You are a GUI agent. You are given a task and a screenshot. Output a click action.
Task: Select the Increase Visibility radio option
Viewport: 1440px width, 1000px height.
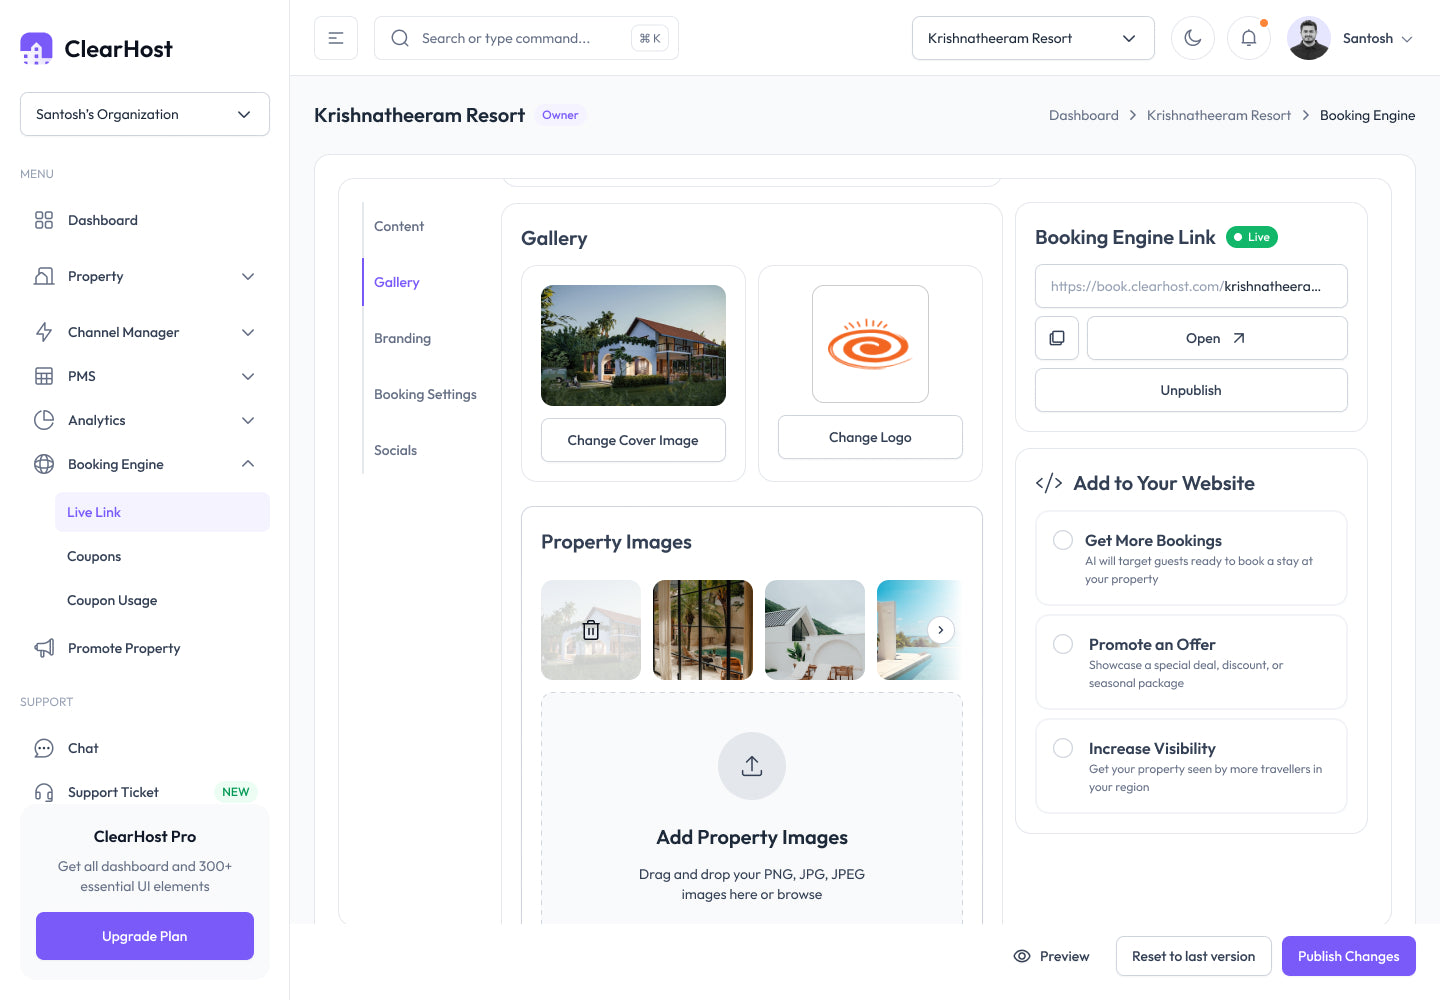1063,748
